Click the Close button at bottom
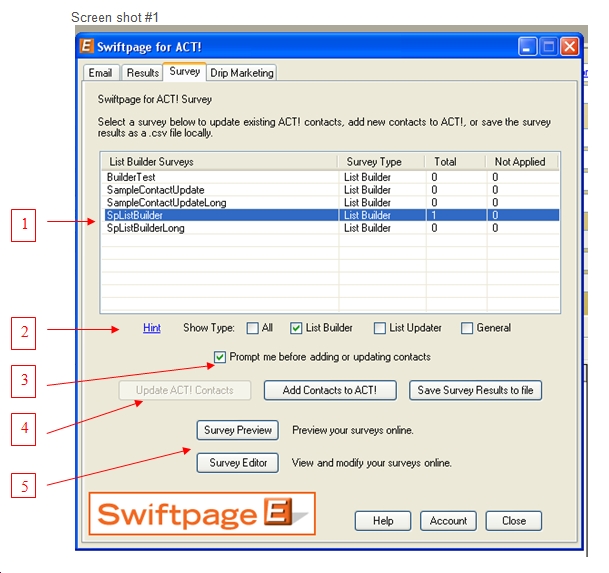The height and width of the screenshot is (573, 609). coord(513,521)
